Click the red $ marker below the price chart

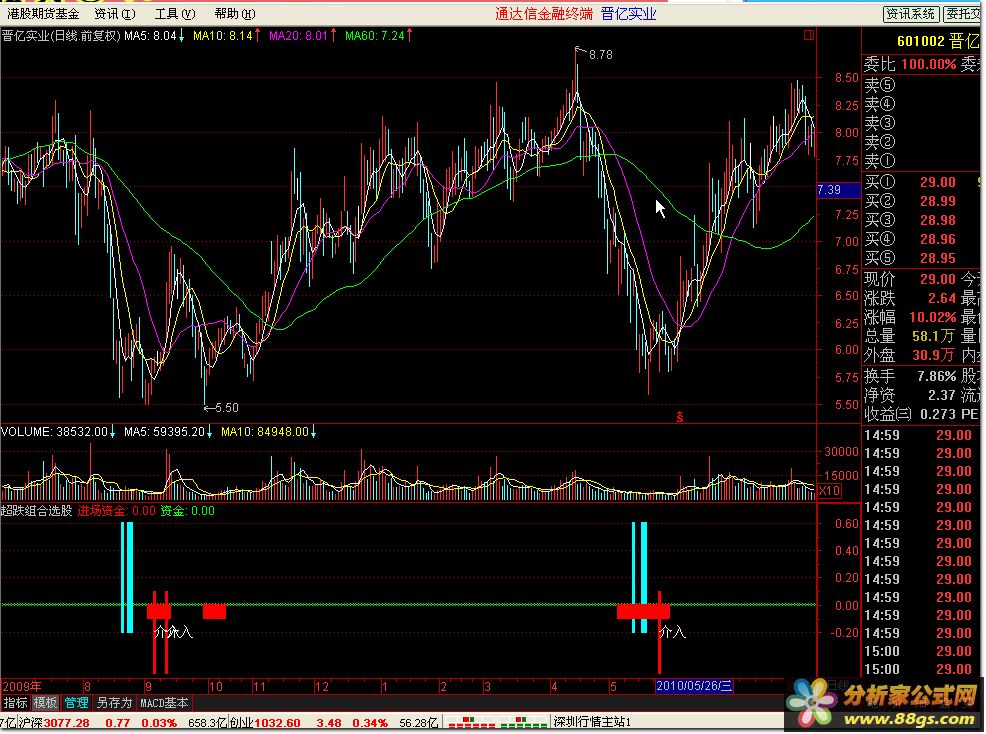click(x=680, y=417)
